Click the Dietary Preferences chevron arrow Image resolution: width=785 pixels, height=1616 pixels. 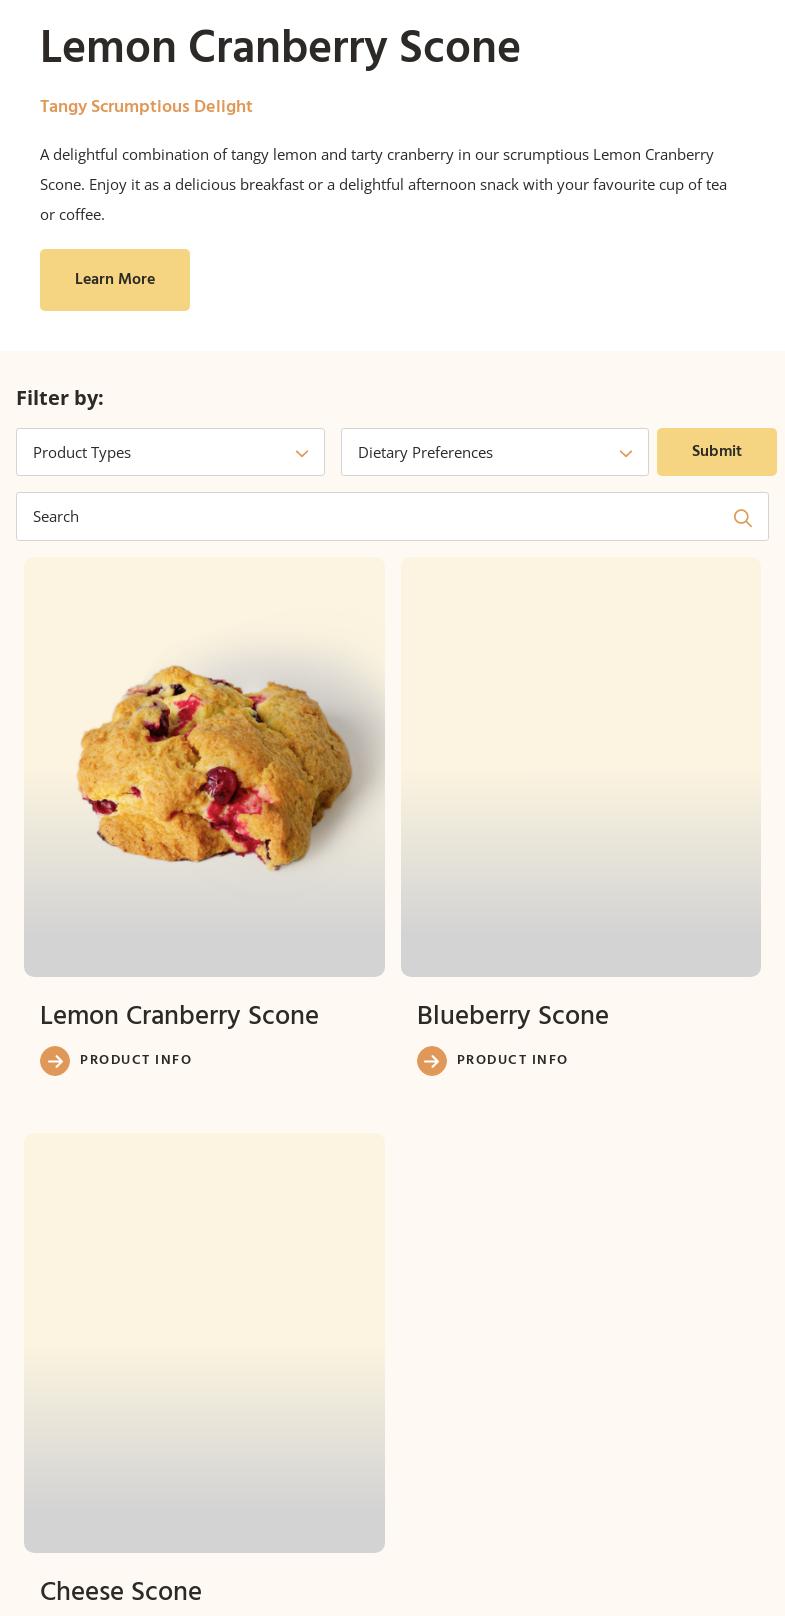(x=626, y=454)
